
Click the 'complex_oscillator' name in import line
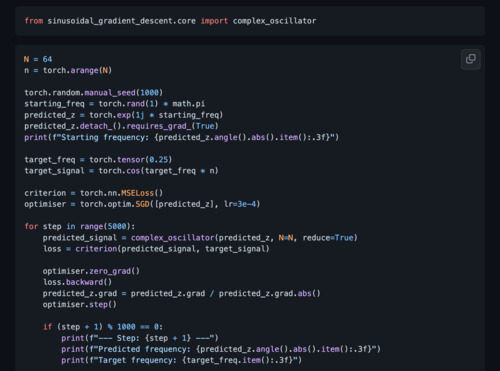(x=274, y=21)
